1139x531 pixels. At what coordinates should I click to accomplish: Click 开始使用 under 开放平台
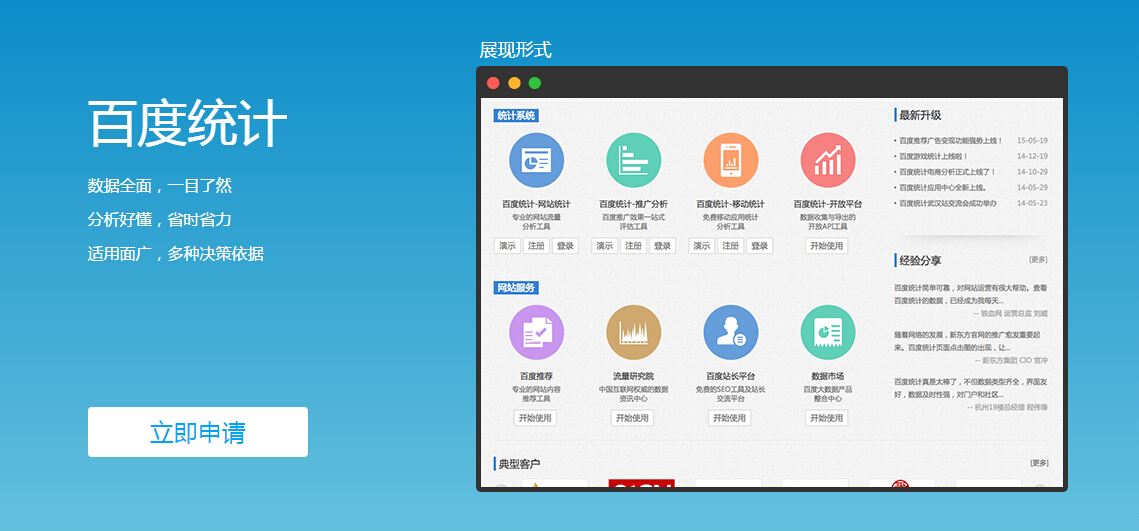827,246
